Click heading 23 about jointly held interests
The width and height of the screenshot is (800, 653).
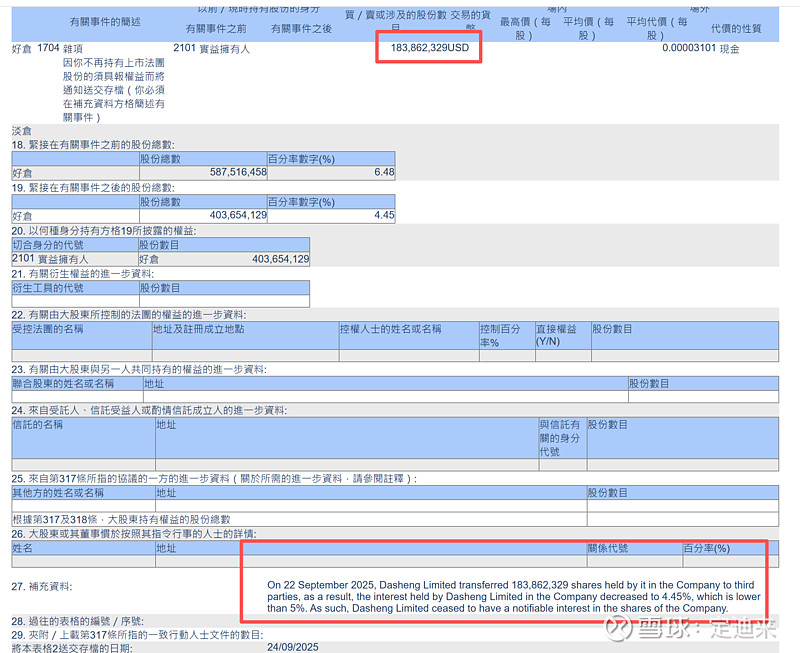tap(139, 369)
